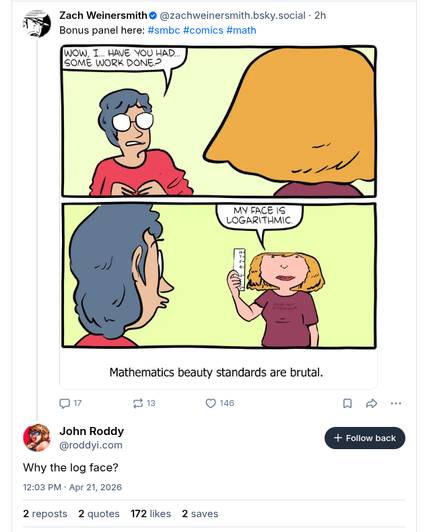
Task: Click the 12:03 PM Apr 21, 2026 timestamp
Action: (72, 487)
